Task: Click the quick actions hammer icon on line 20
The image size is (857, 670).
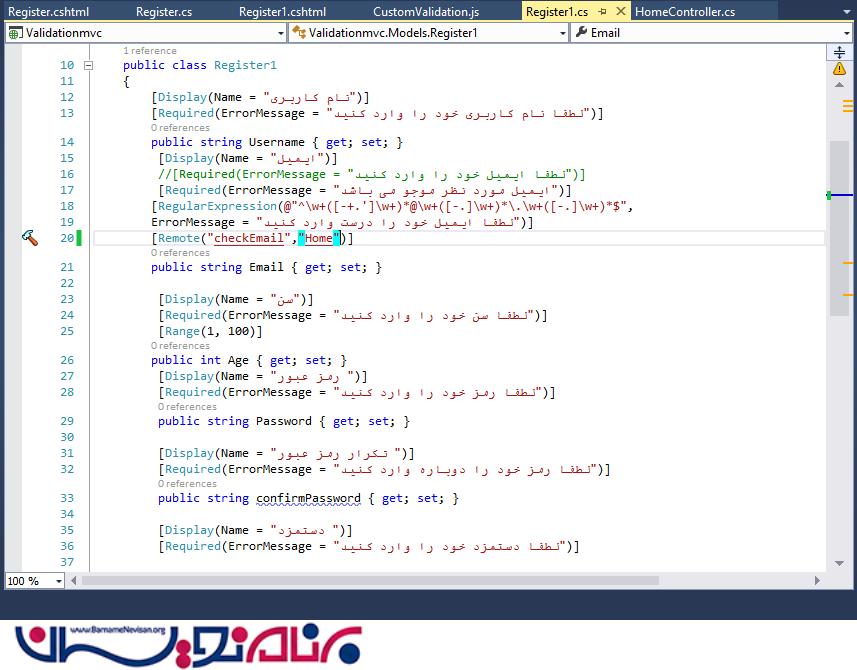Action: [x=29, y=238]
